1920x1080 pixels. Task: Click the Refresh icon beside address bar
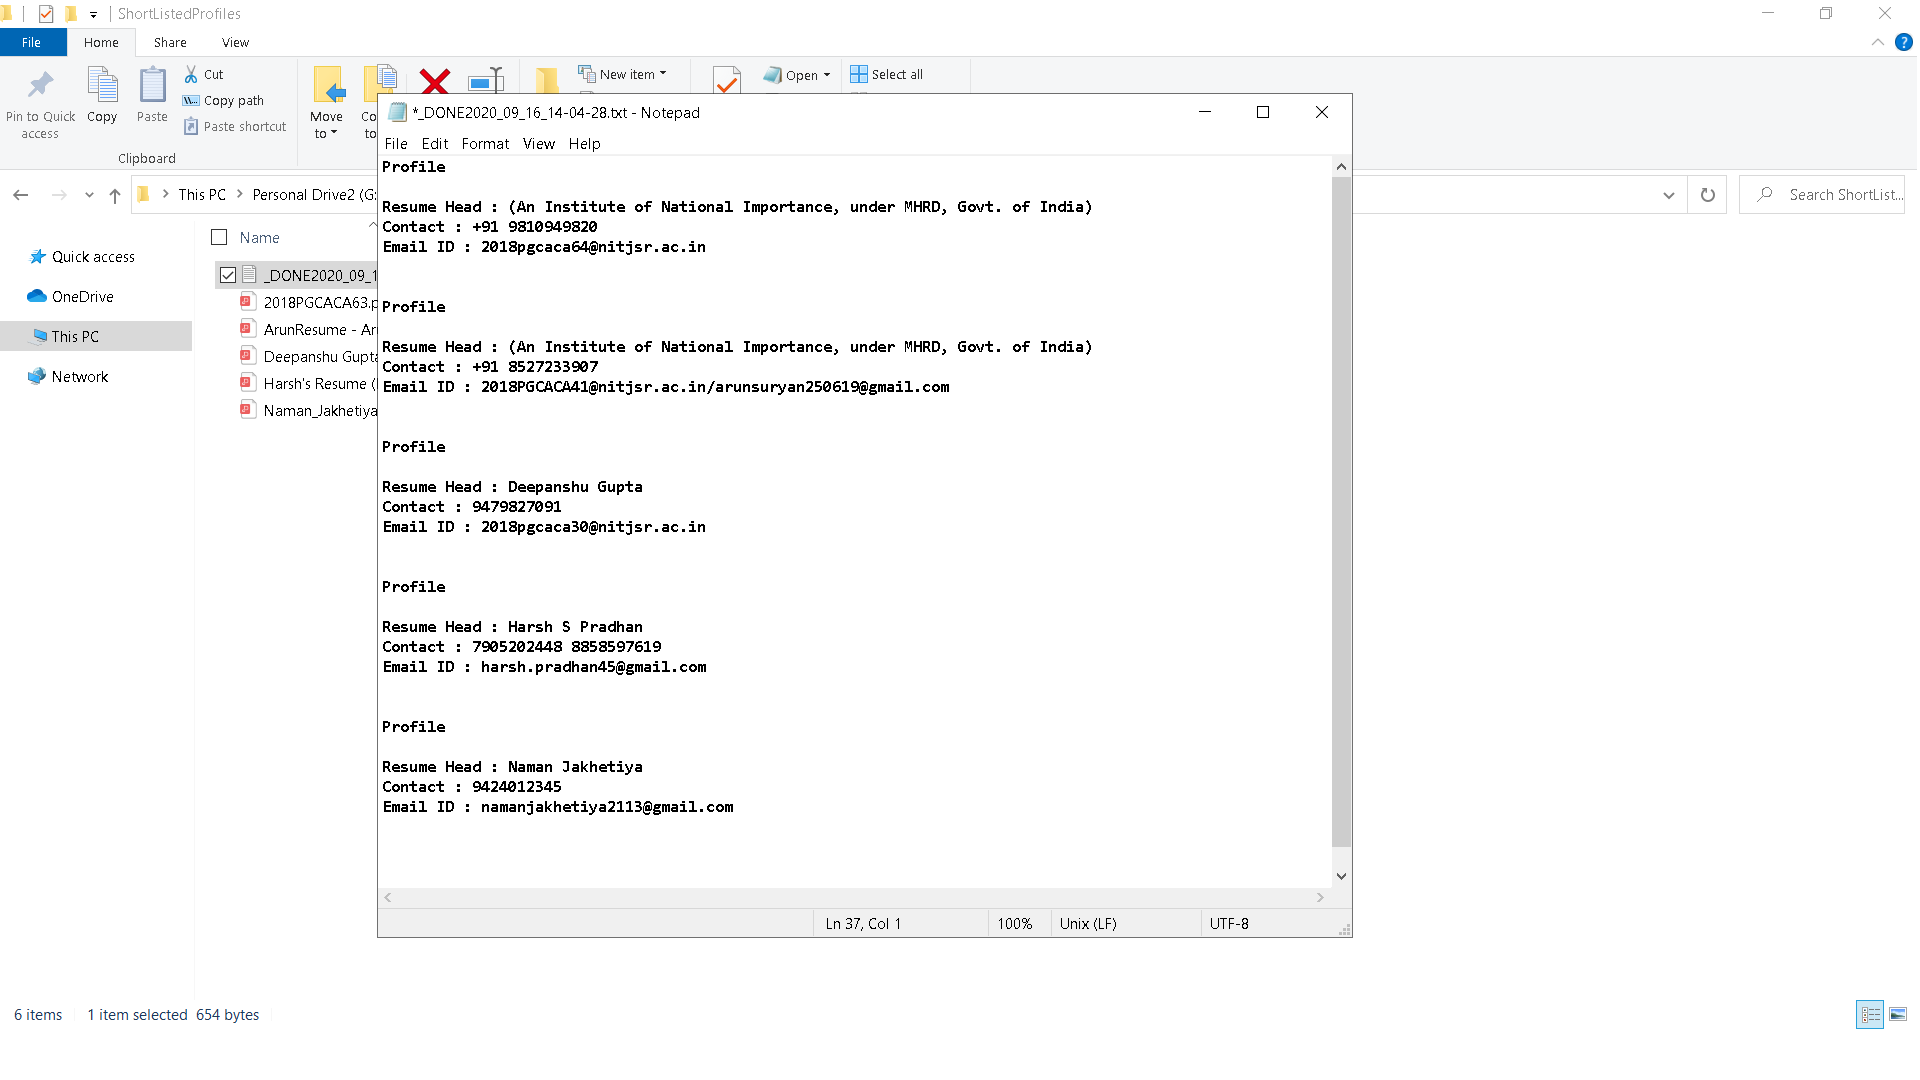click(x=1707, y=195)
